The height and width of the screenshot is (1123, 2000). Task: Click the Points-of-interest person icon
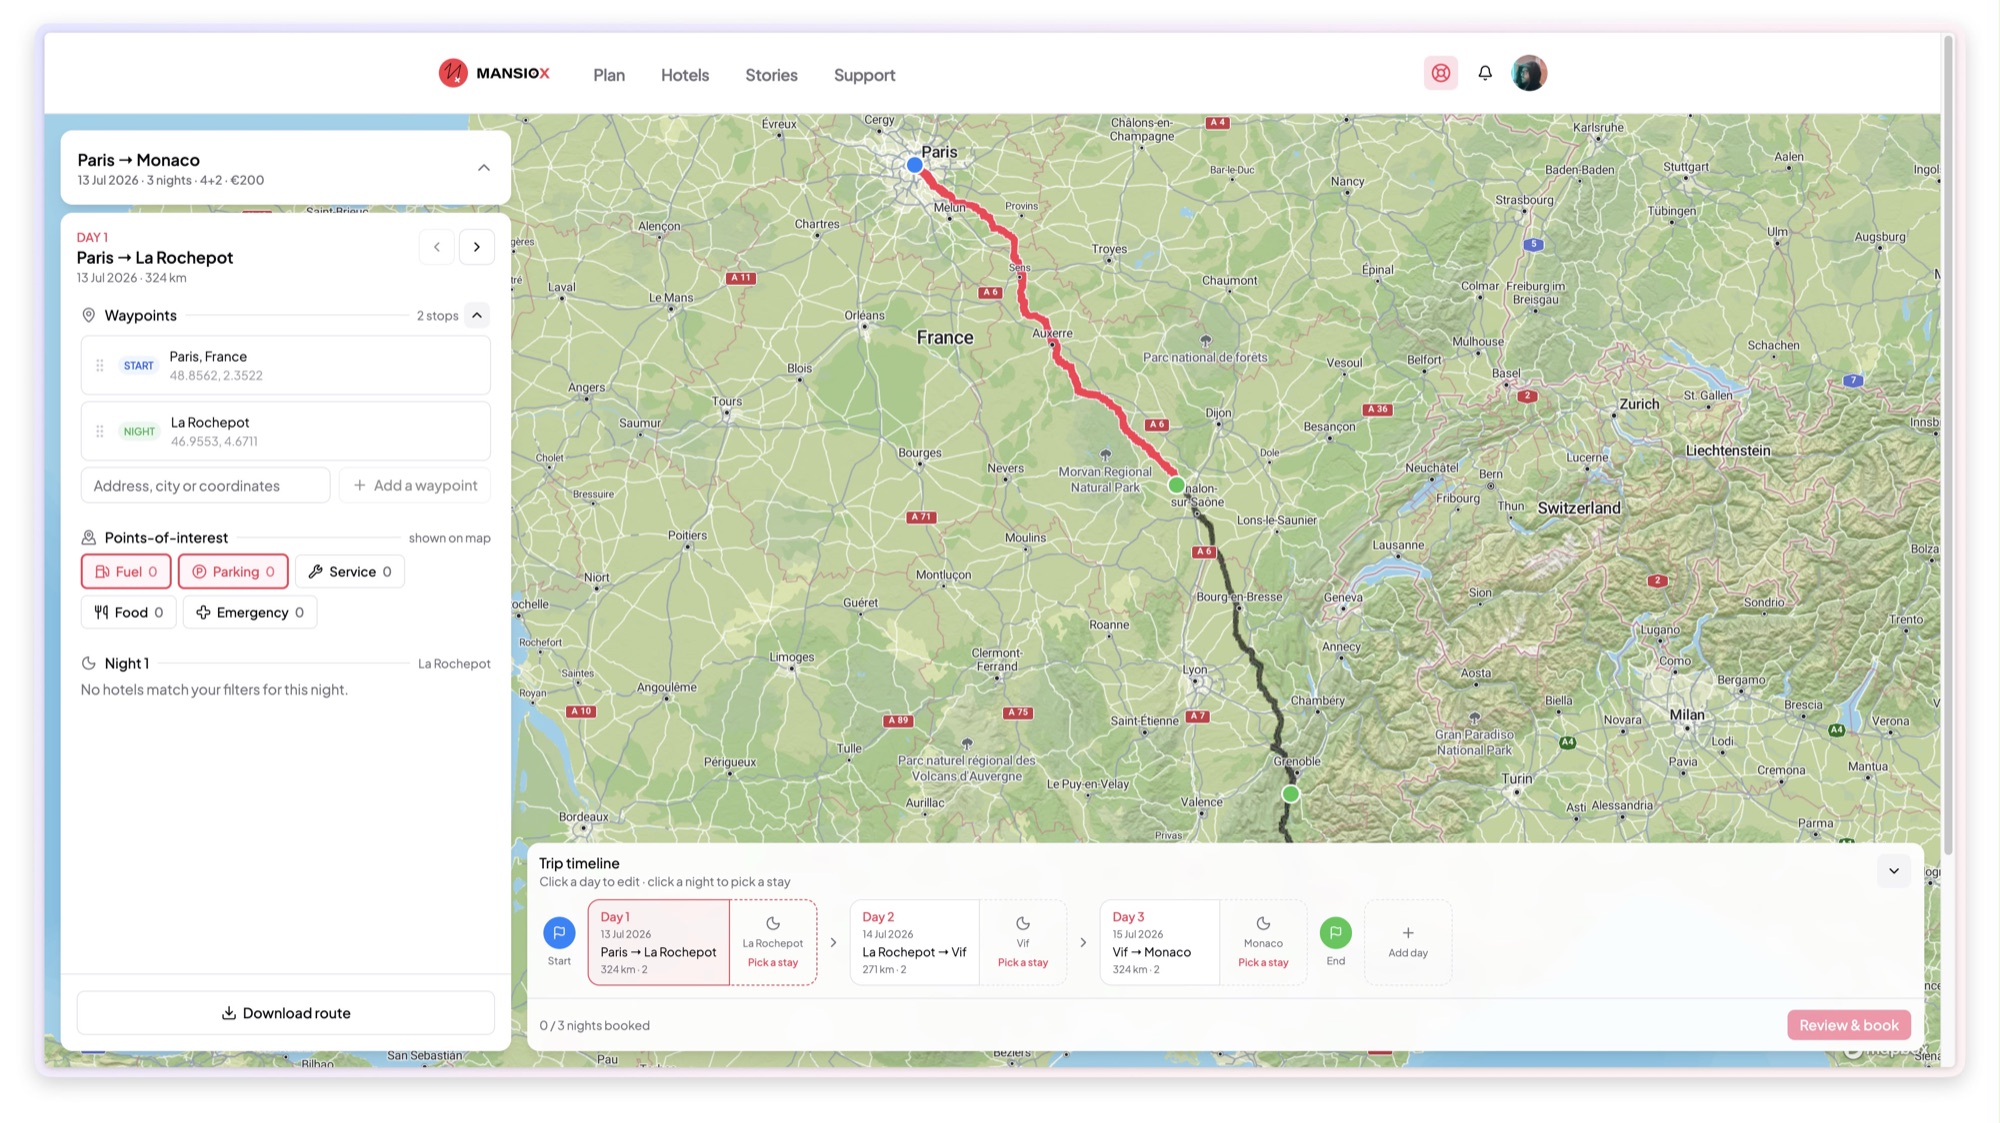pyautogui.click(x=88, y=537)
